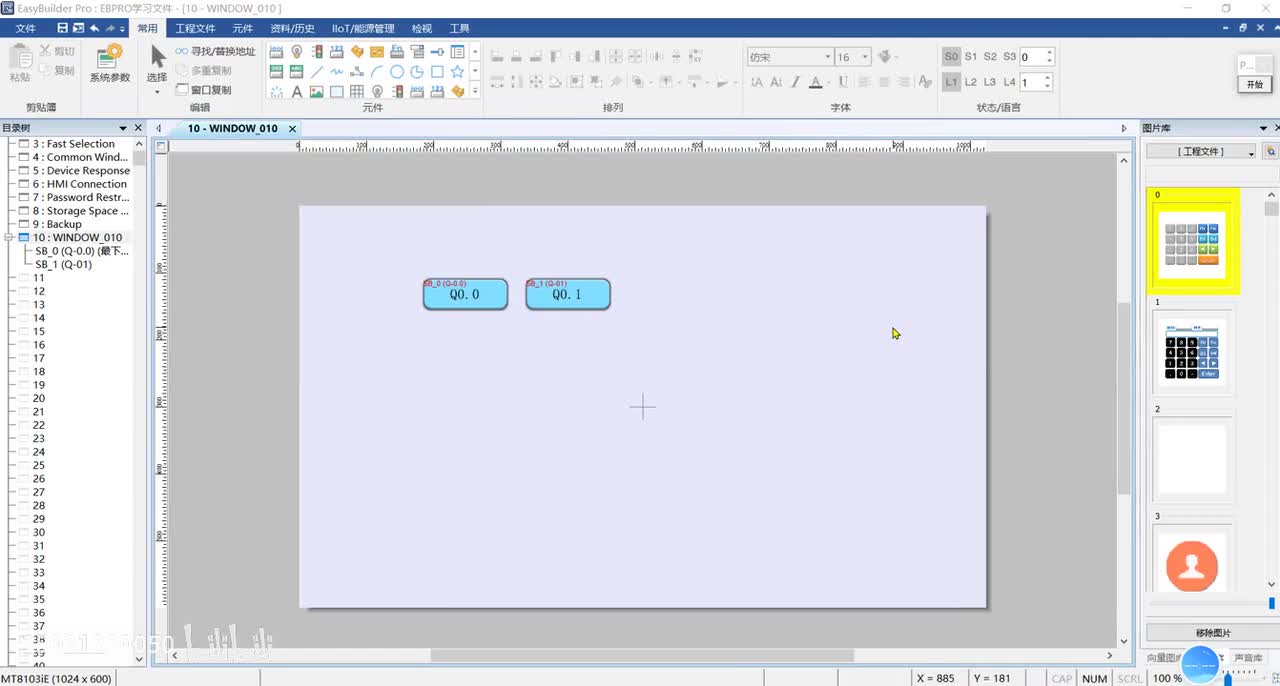Click the Save icon in quick access bar

pyautogui.click(x=62, y=28)
